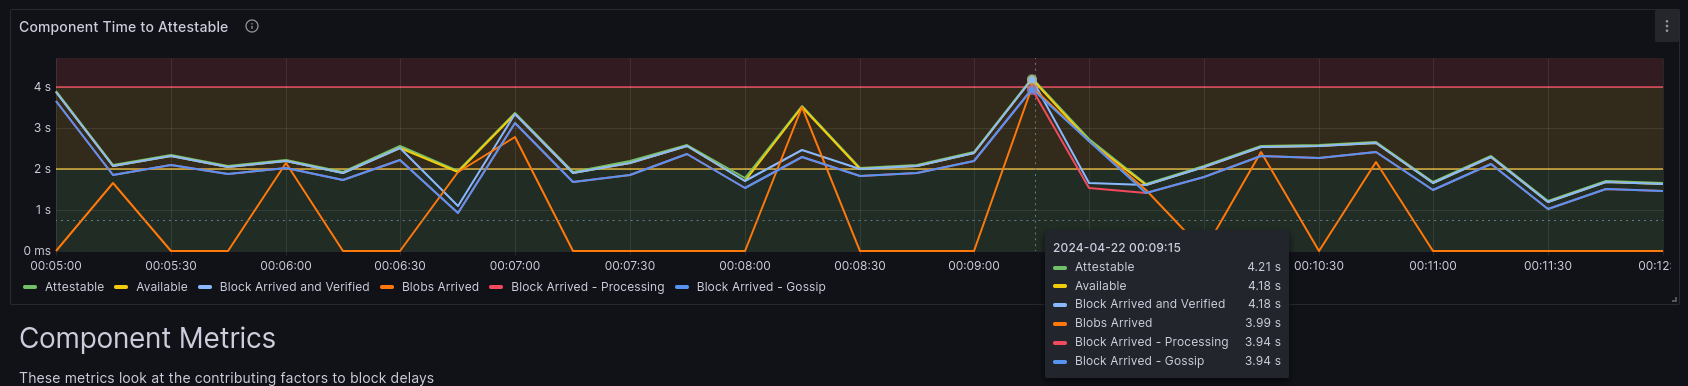The height and width of the screenshot is (386, 1688).
Task: Toggle the Available legend series
Action: 162,287
